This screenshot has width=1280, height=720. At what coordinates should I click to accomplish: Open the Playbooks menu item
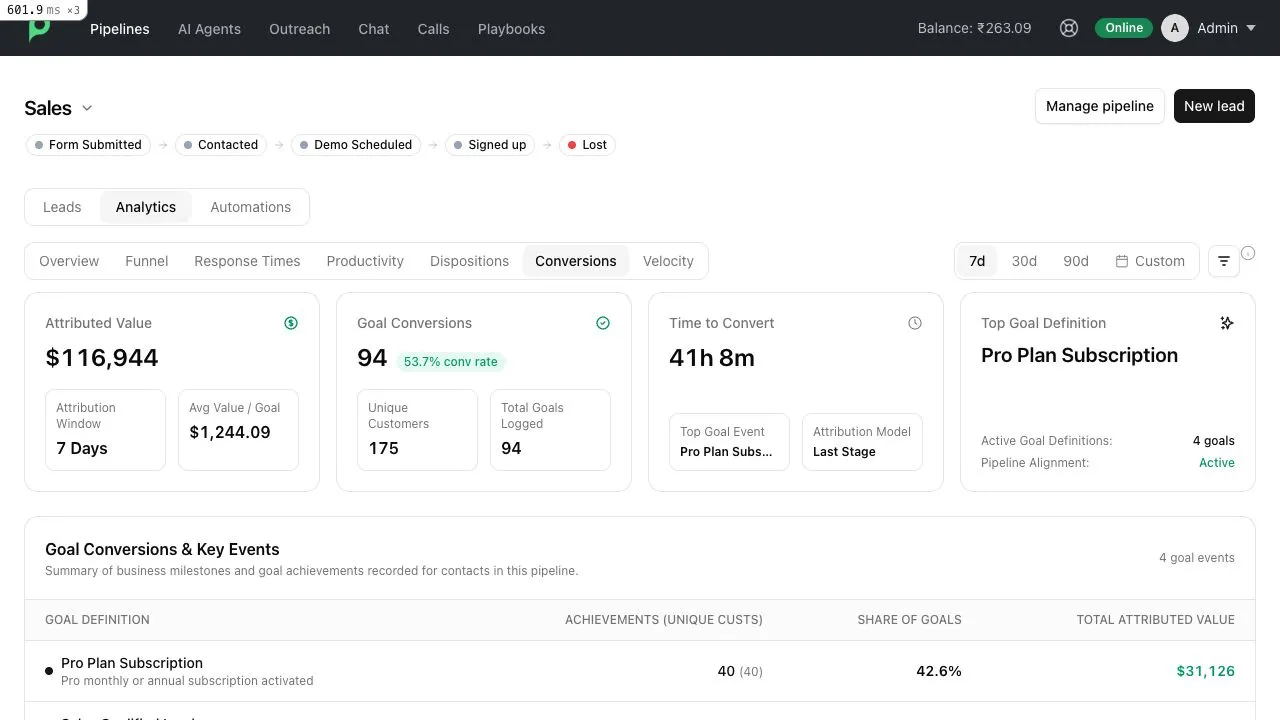pos(511,29)
